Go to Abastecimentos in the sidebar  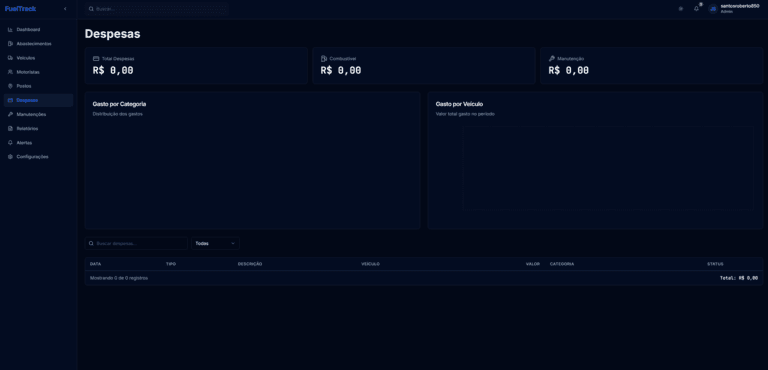click(38, 44)
